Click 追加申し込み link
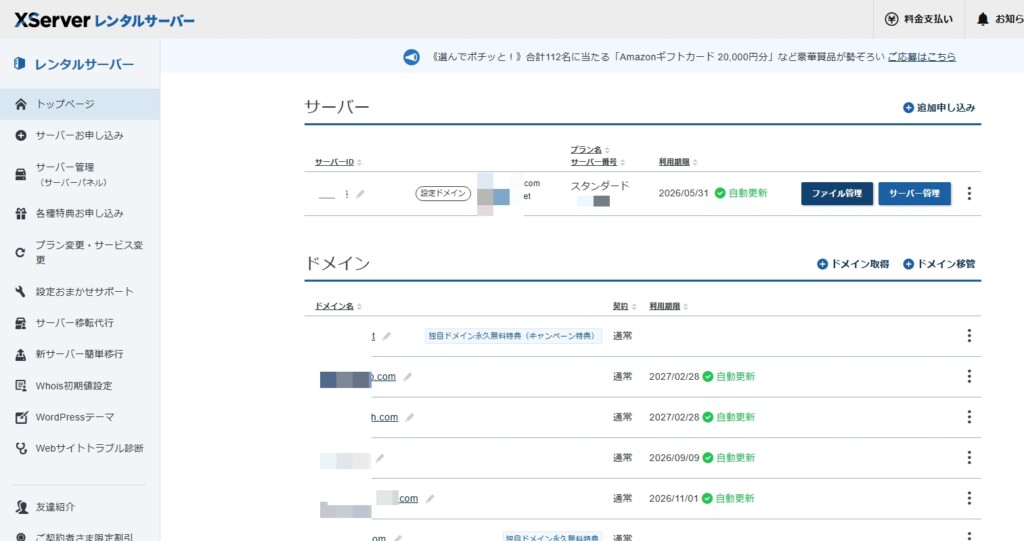Image resolution: width=1024 pixels, height=541 pixels. click(x=938, y=108)
